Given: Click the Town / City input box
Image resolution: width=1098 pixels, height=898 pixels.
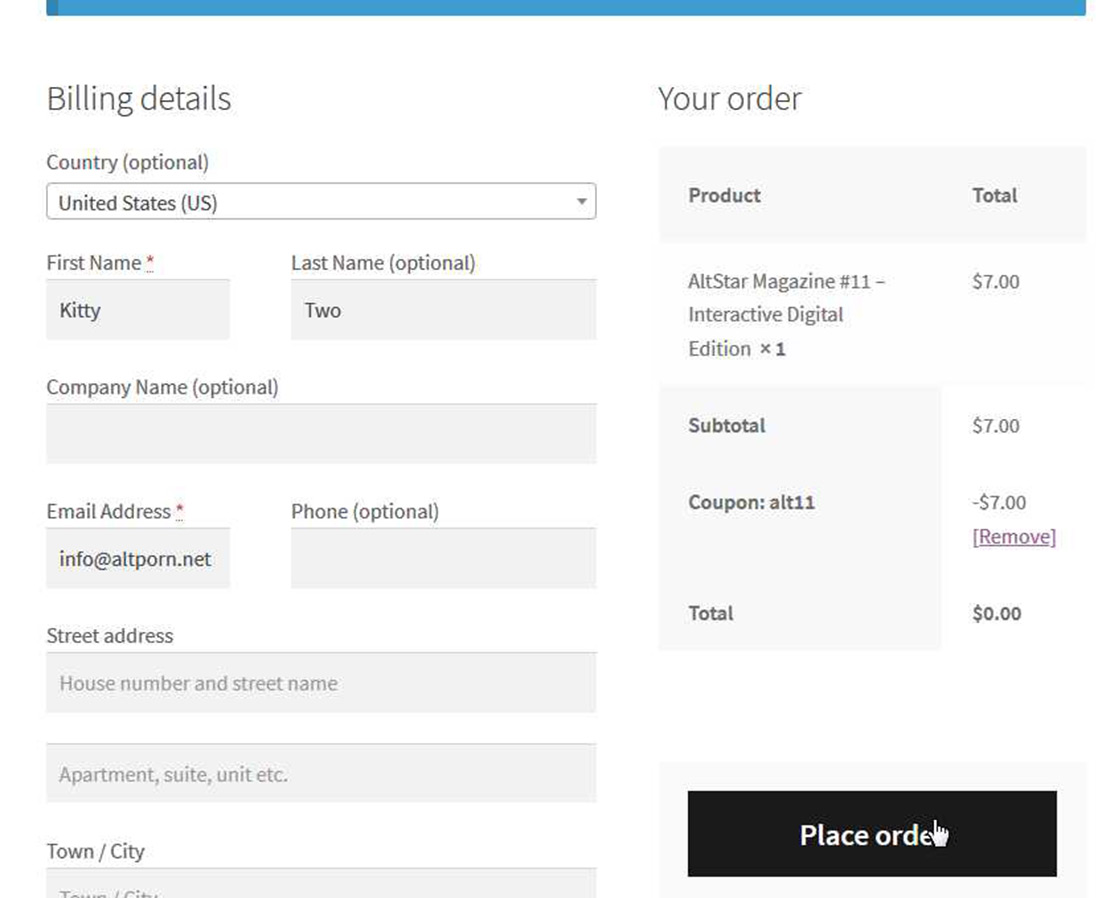Looking at the screenshot, I should pyautogui.click(x=321, y=884).
